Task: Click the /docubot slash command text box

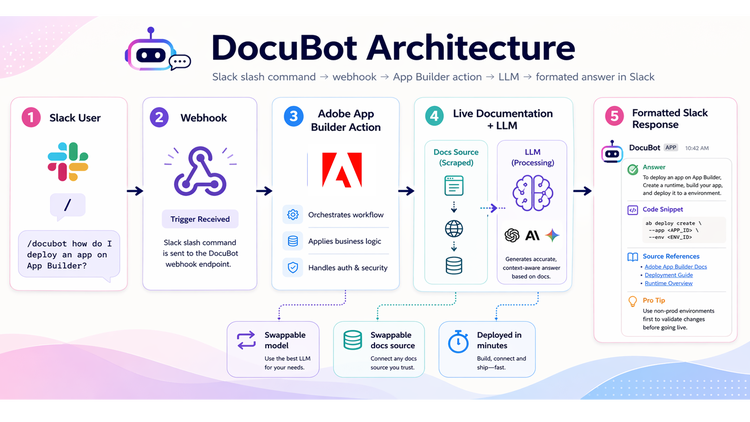Action: click(68, 254)
